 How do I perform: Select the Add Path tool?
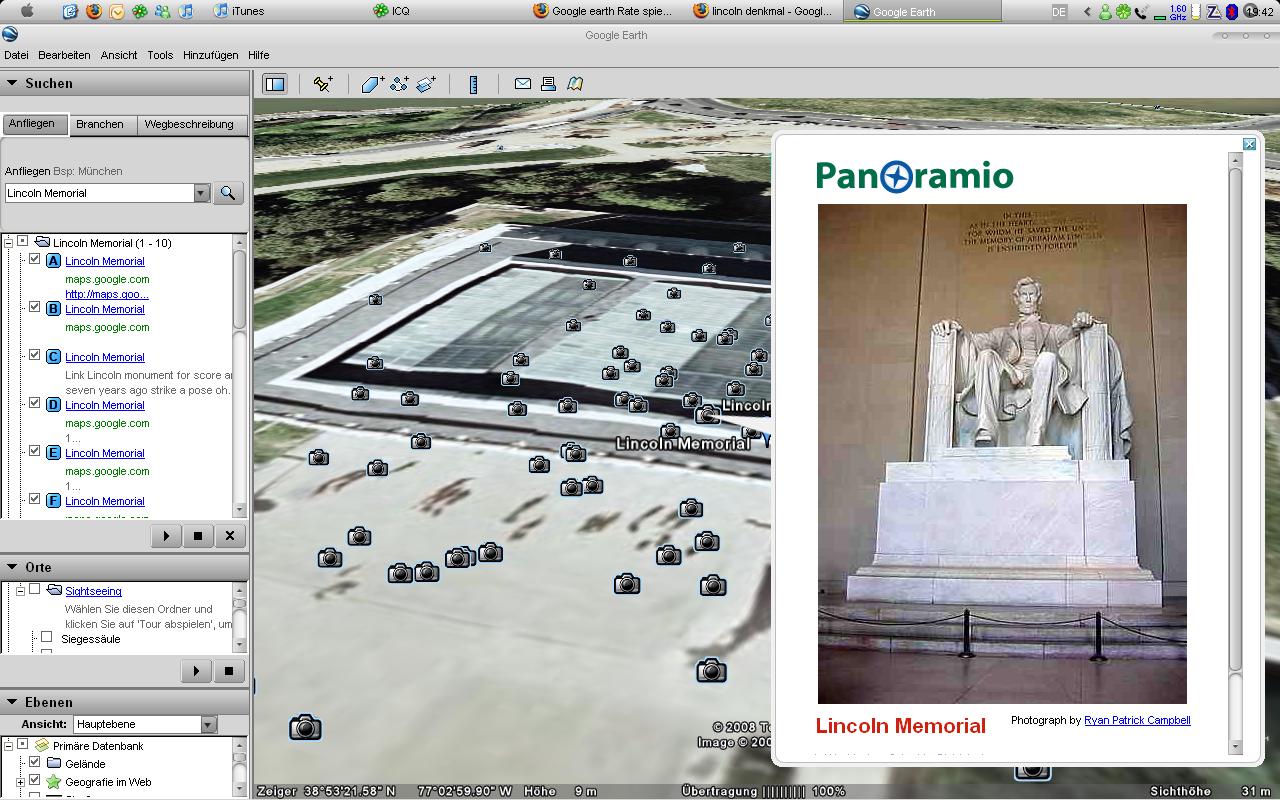(x=400, y=84)
